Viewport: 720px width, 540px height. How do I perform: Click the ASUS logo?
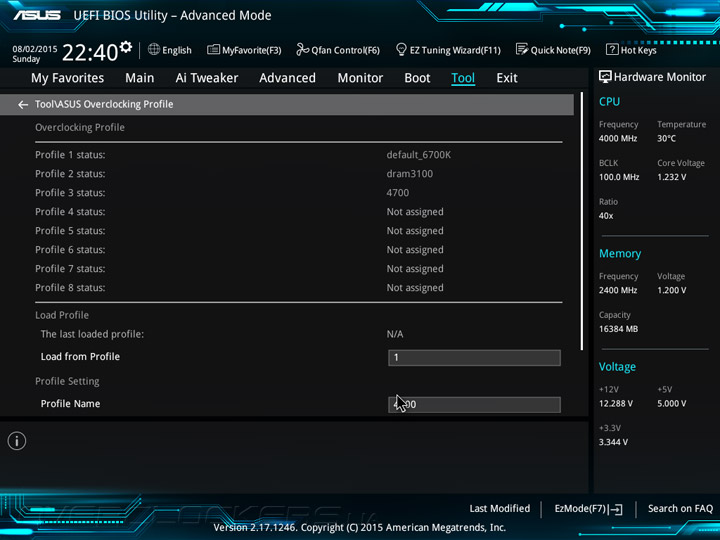tap(37, 15)
